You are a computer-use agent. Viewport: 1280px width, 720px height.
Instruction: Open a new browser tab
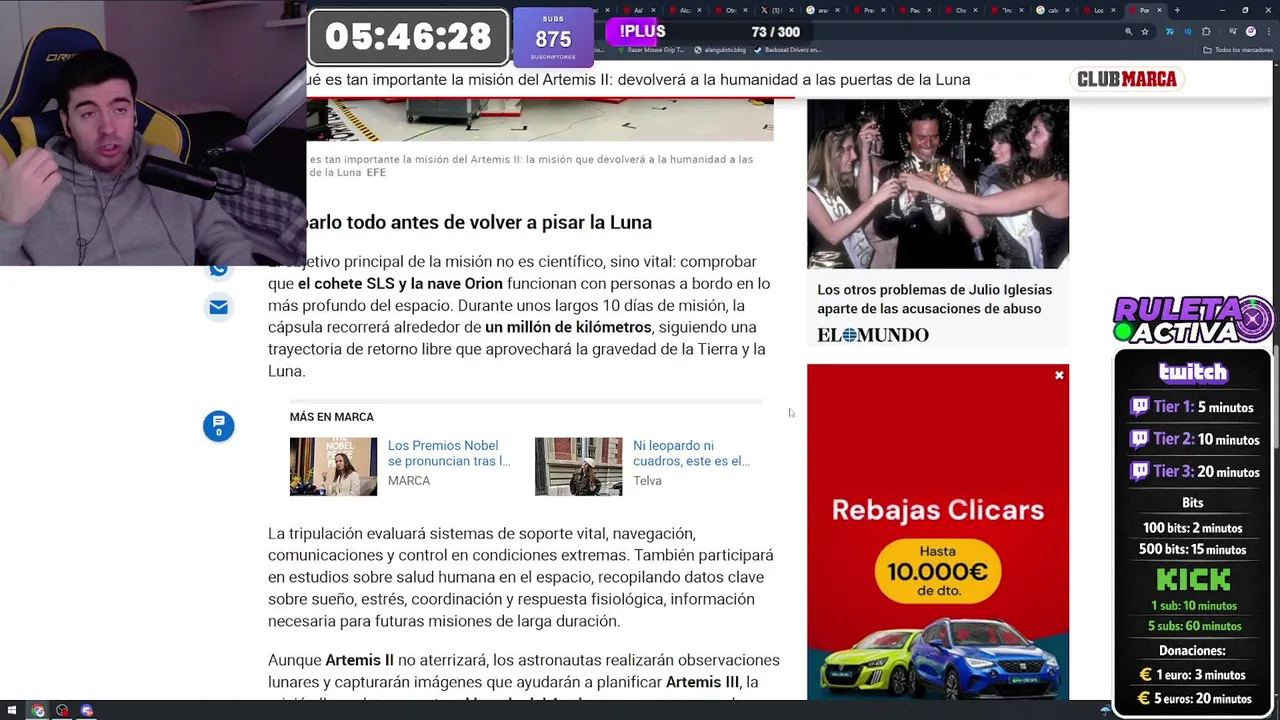click(1177, 10)
